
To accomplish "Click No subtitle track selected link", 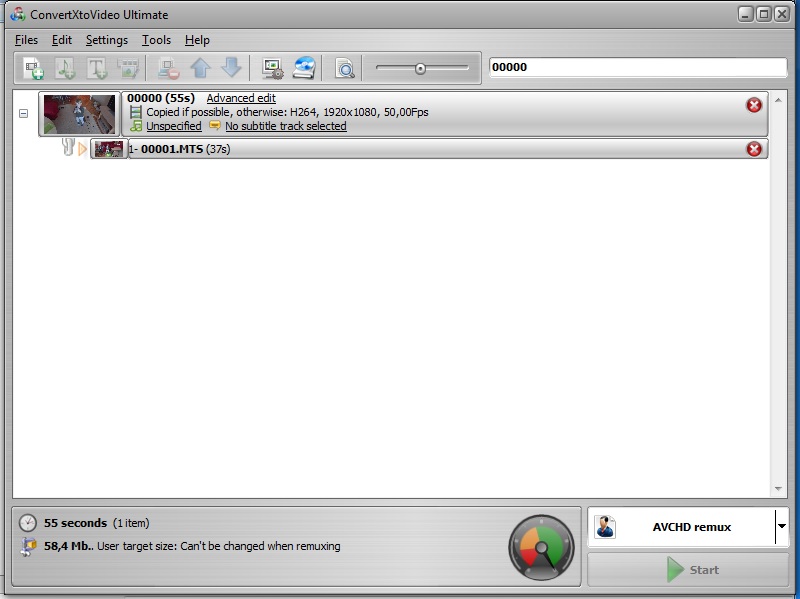I will click(286, 126).
